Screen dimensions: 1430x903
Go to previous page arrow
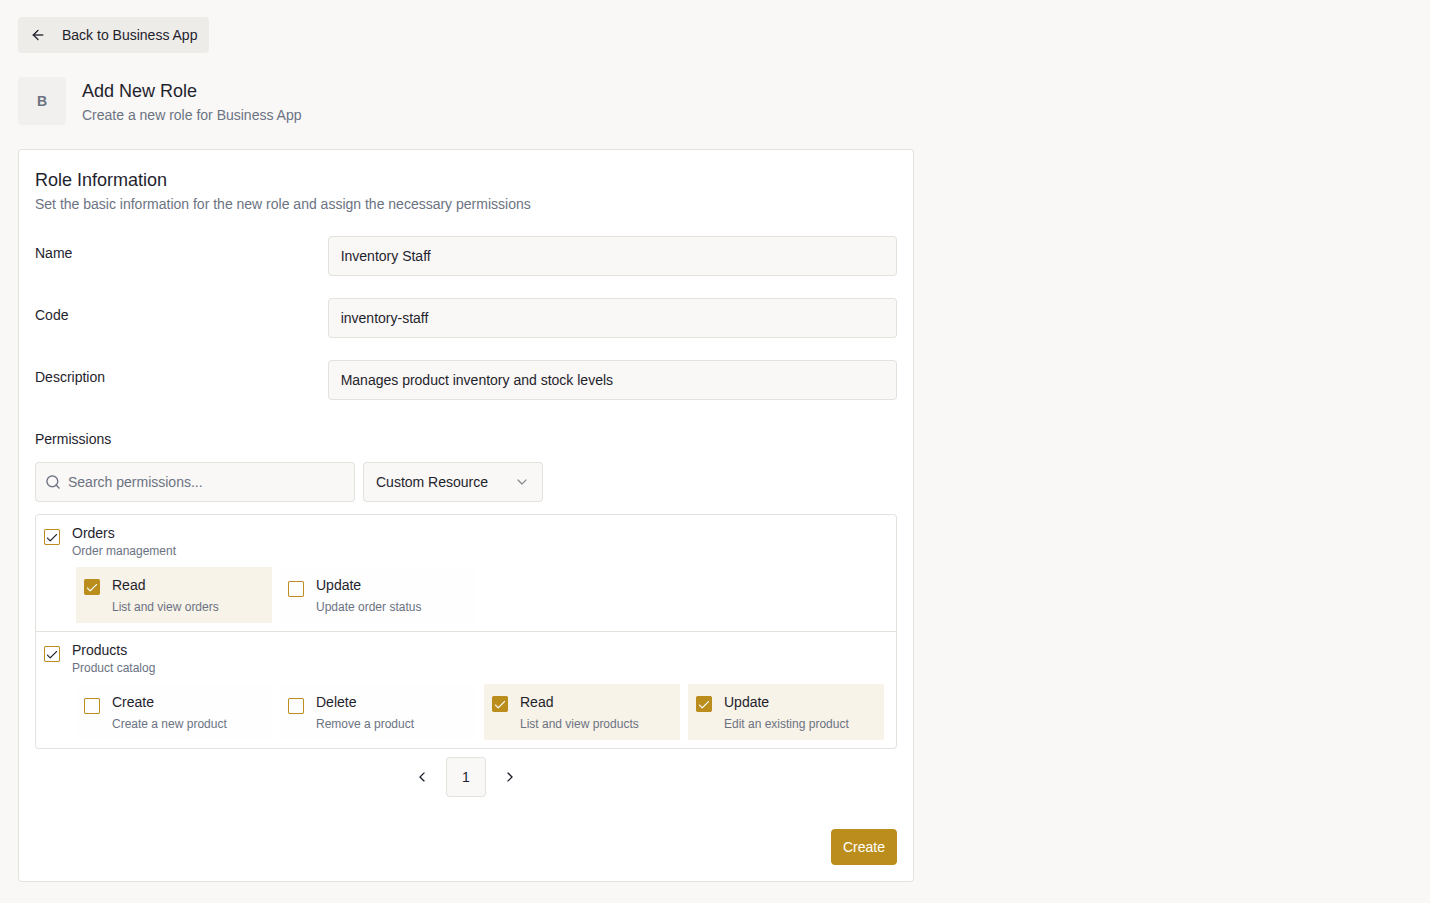422,777
